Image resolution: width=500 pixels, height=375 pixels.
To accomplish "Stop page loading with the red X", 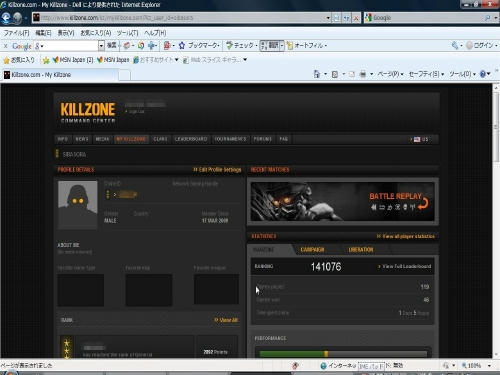I will click(x=356, y=18).
